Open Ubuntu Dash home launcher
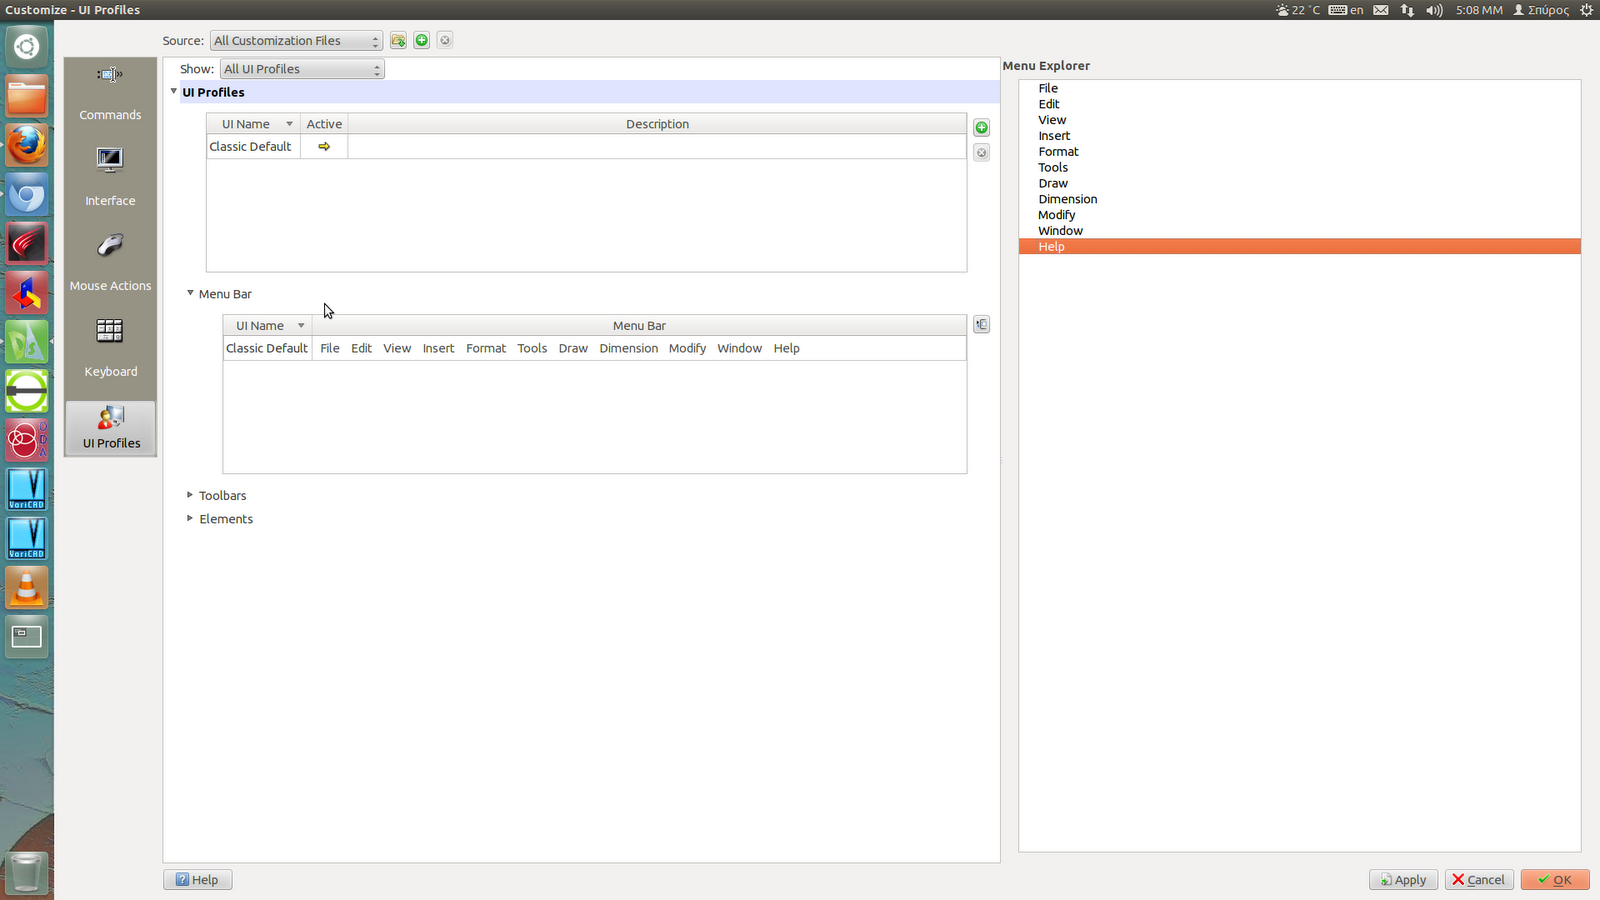The width and height of the screenshot is (1600, 900). (x=27, y=46)
